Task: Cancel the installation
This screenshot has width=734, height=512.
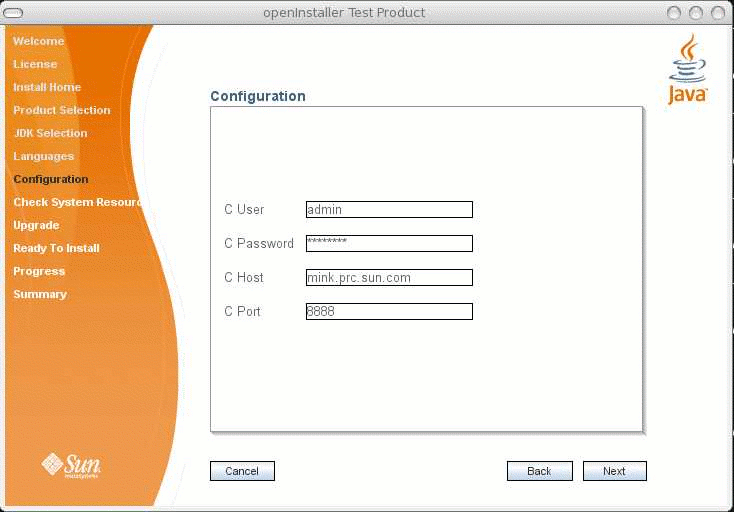Action: coord(242,471)
